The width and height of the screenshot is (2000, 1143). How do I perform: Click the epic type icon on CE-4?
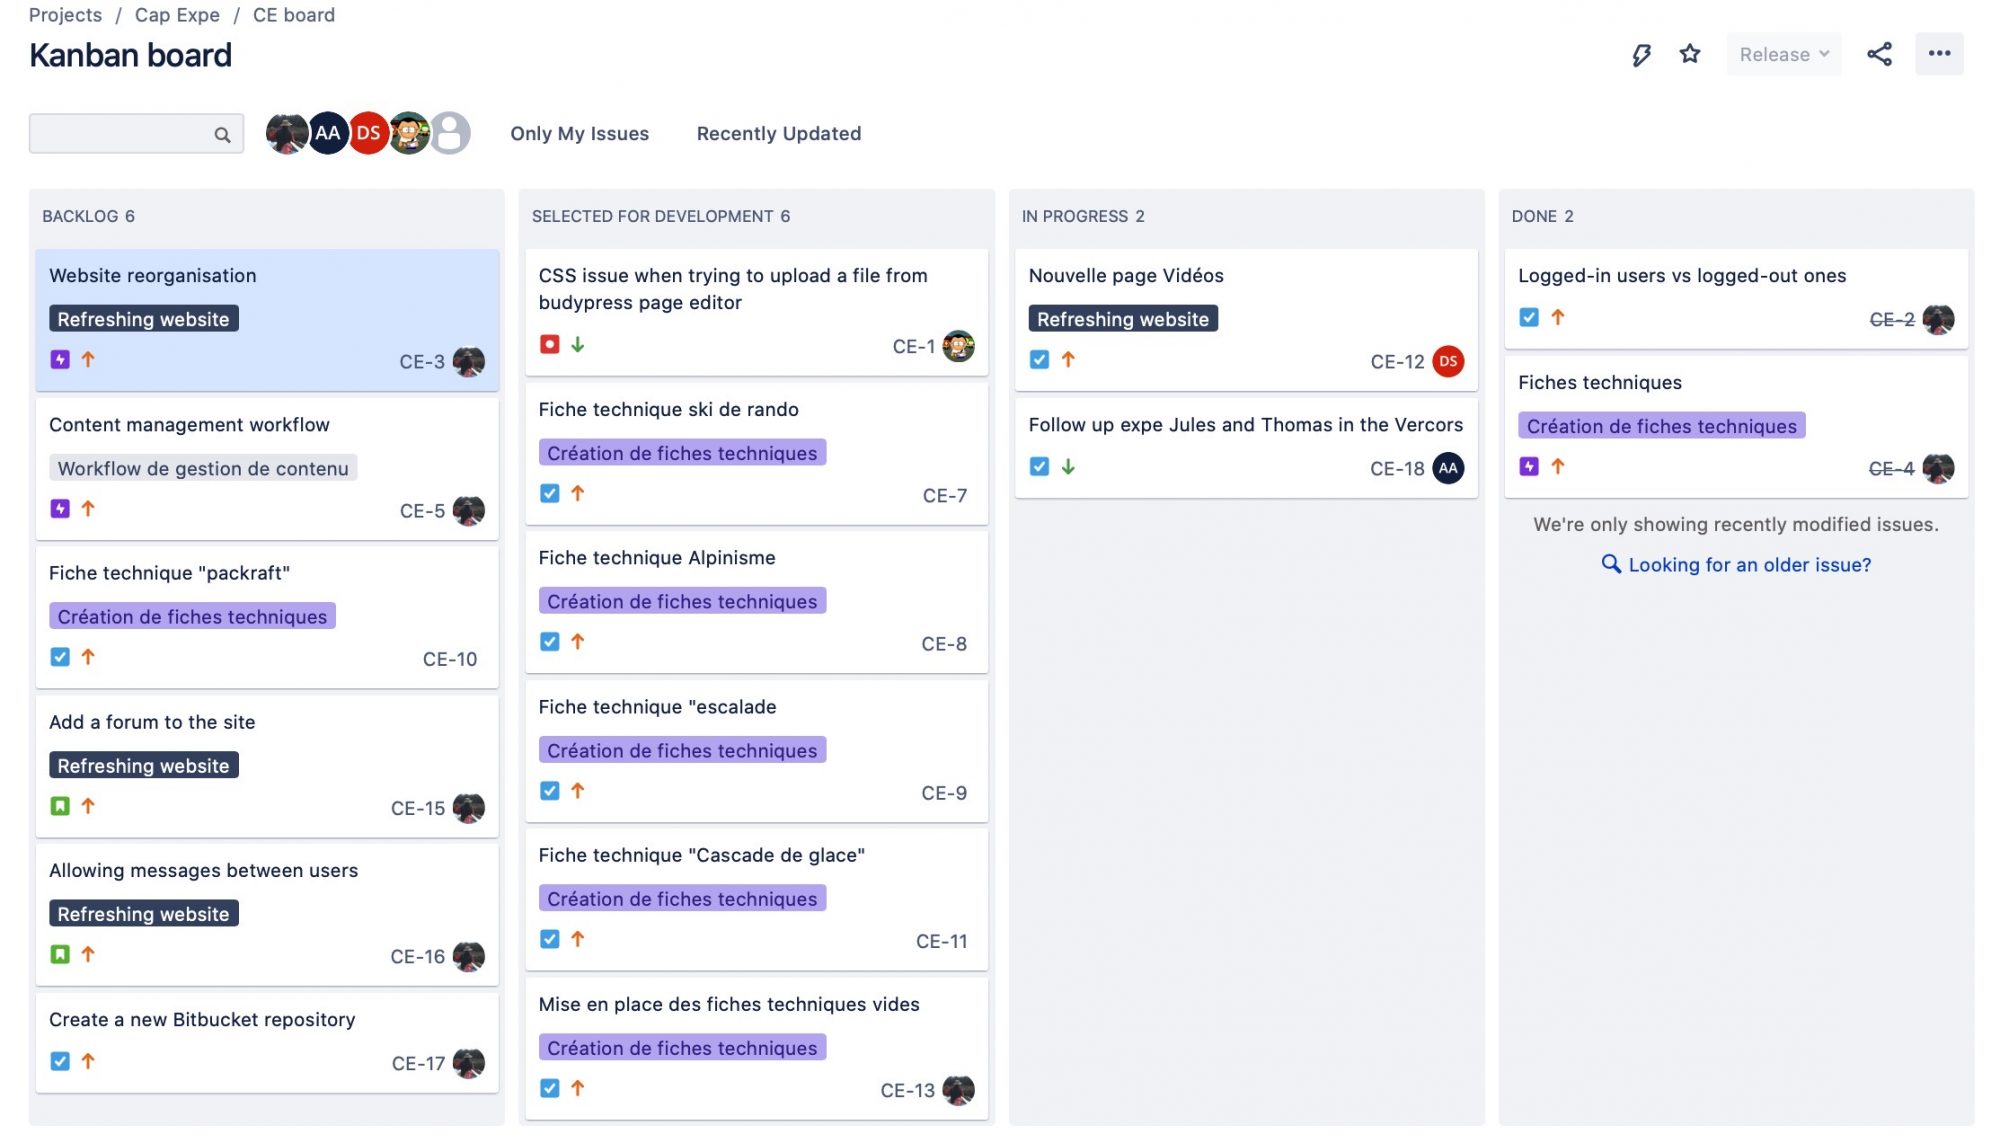(1529, 466)
